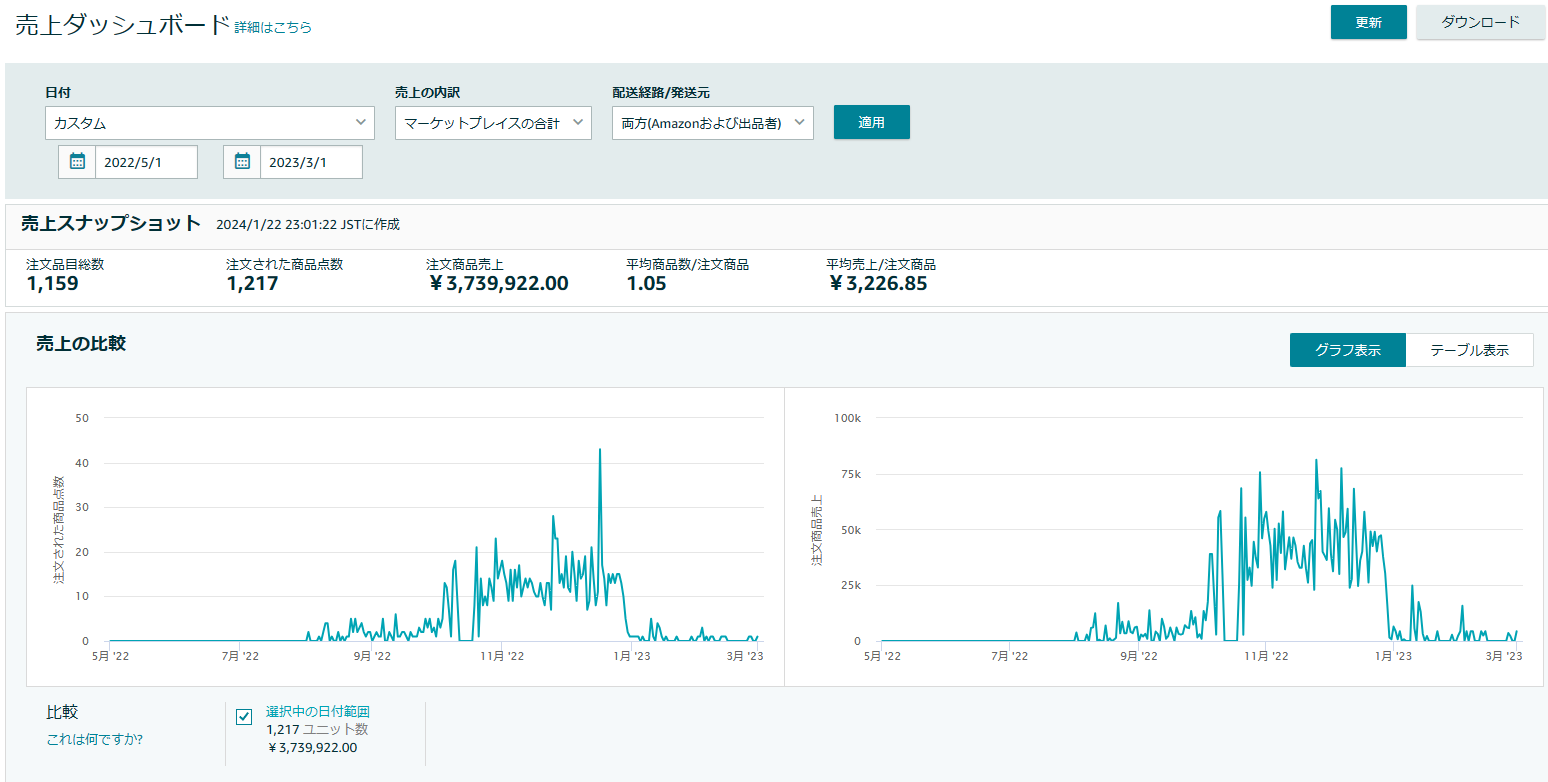The width and height of the screenshot is (1548, 782).
Task: Click the ダウンロード button
Action: (1480, 22)
